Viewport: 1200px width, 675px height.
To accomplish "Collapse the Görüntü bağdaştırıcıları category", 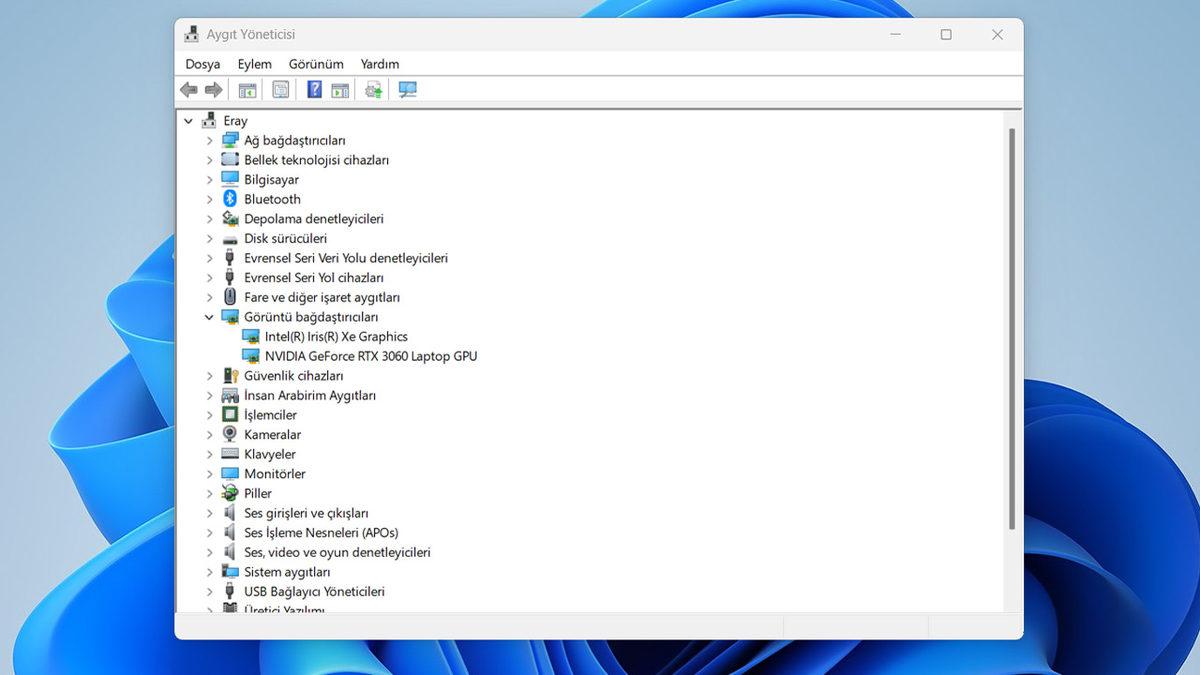I will pos(210,317).
